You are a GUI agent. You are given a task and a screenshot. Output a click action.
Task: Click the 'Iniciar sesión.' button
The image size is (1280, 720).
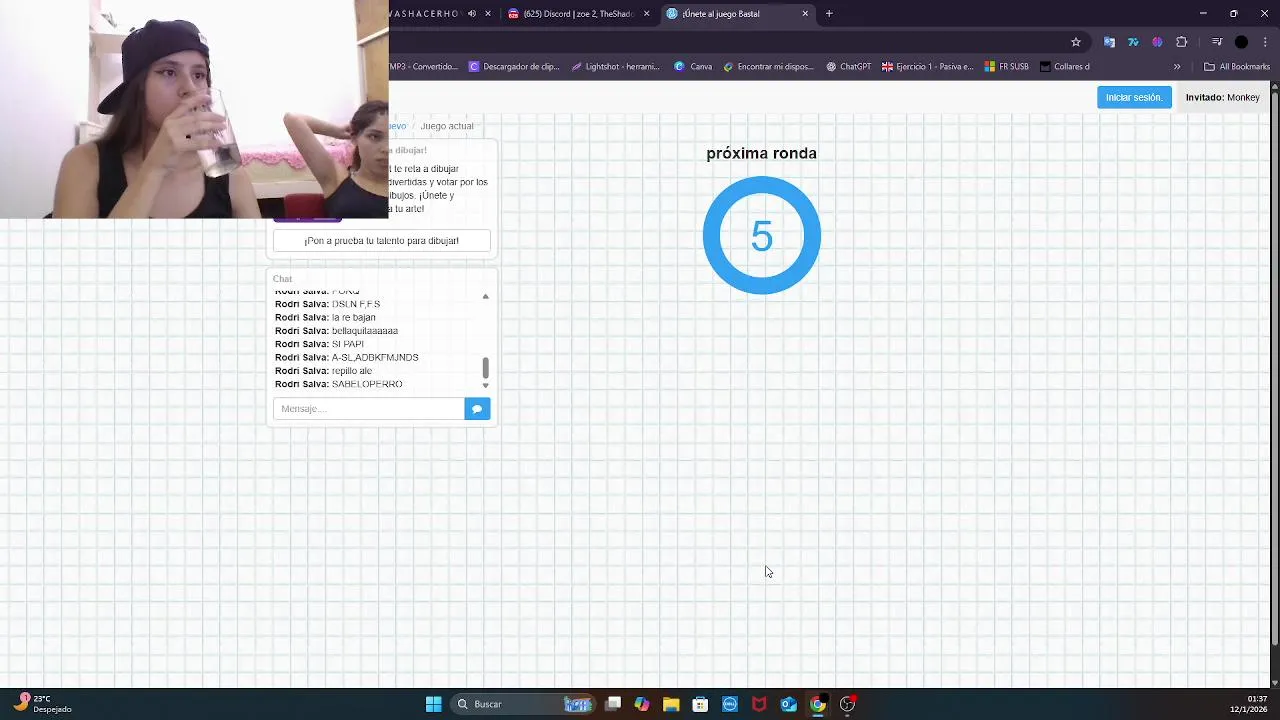pyautogui.click(x=1134, y=97)
